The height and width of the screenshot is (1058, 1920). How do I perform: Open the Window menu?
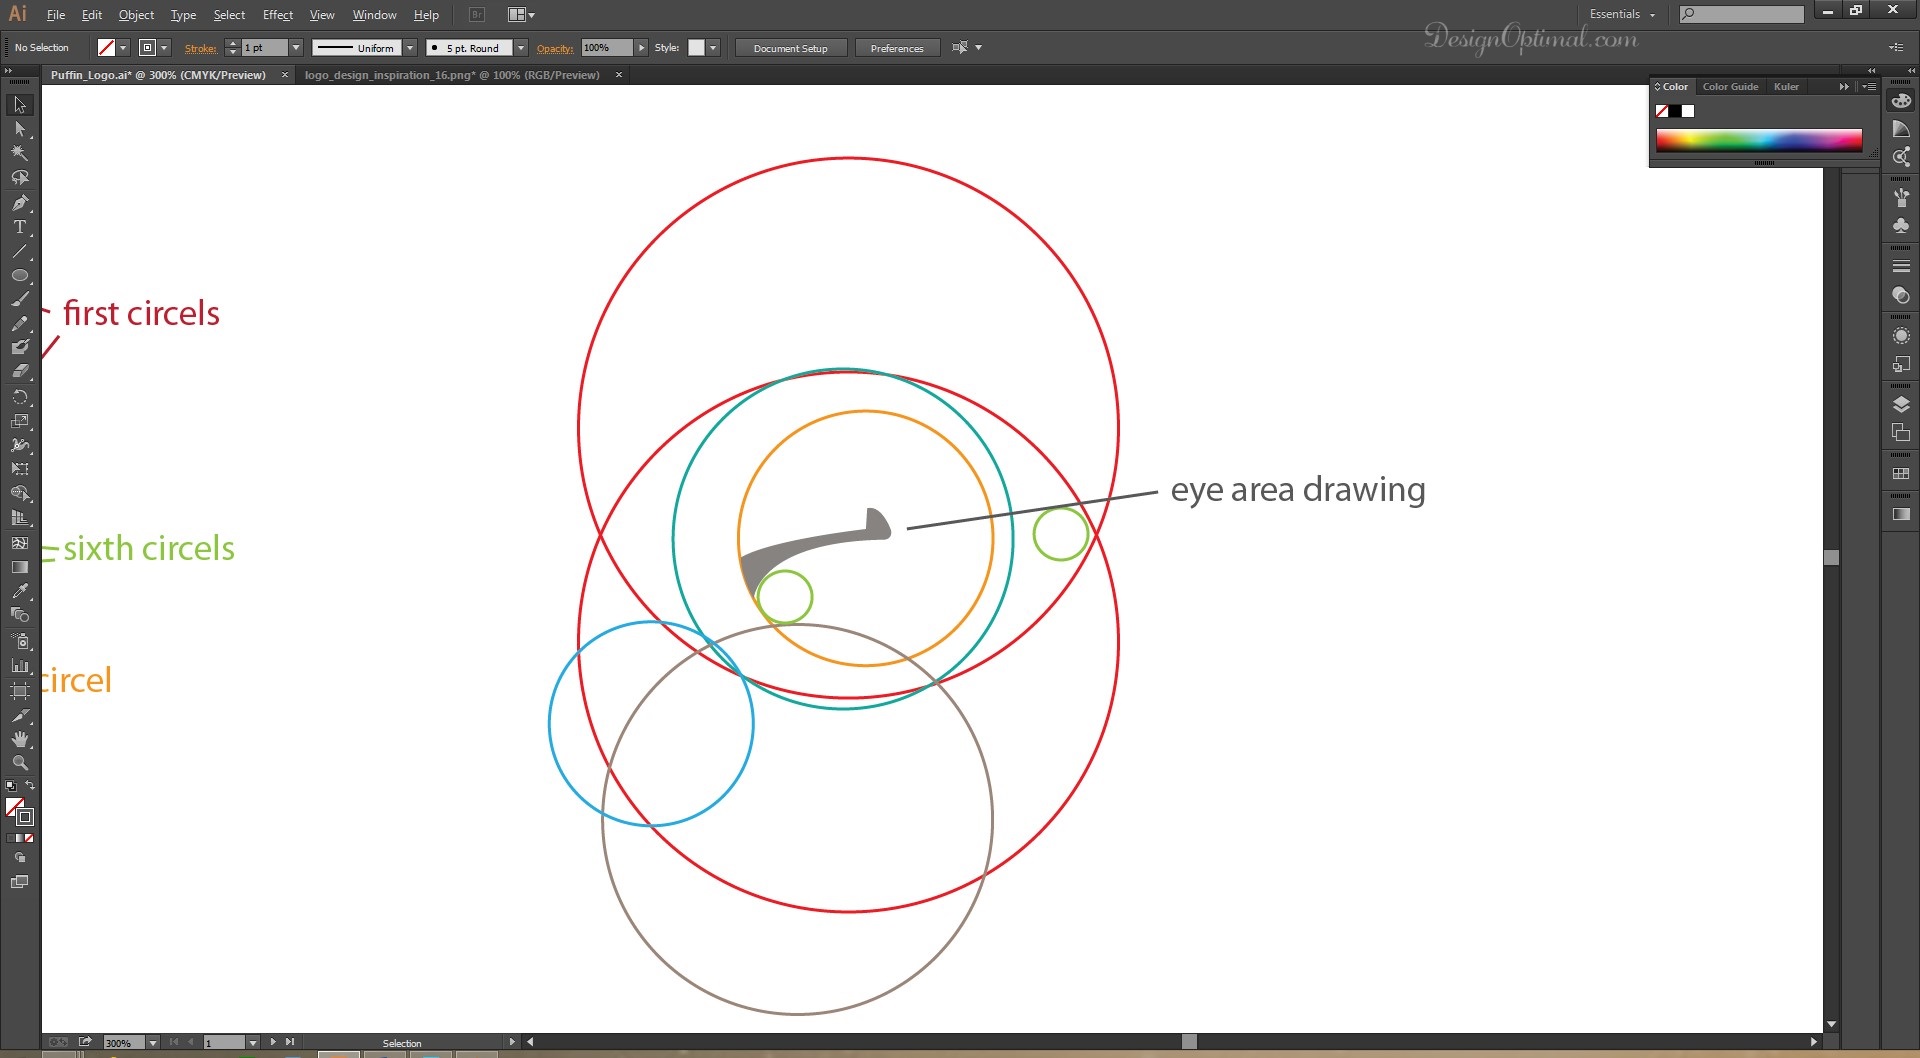click(x=374, y=15)
